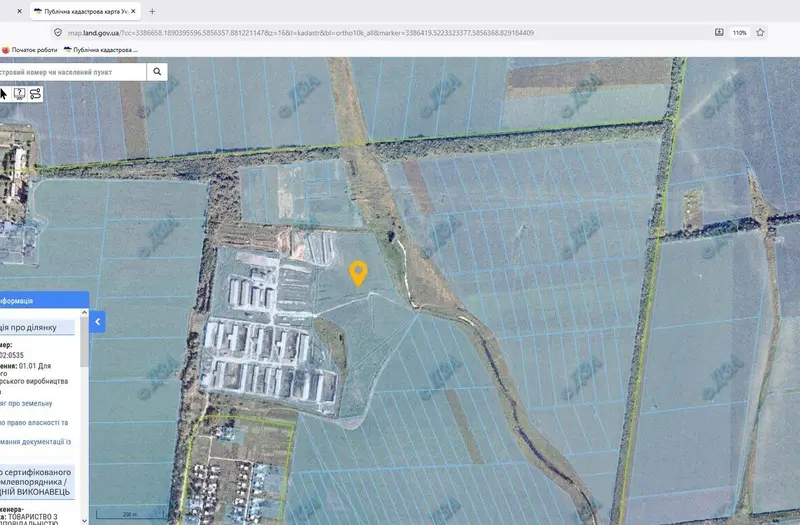
Task: Close the Публічна кадастрова карта tab
Action: (x=134, y=11)
